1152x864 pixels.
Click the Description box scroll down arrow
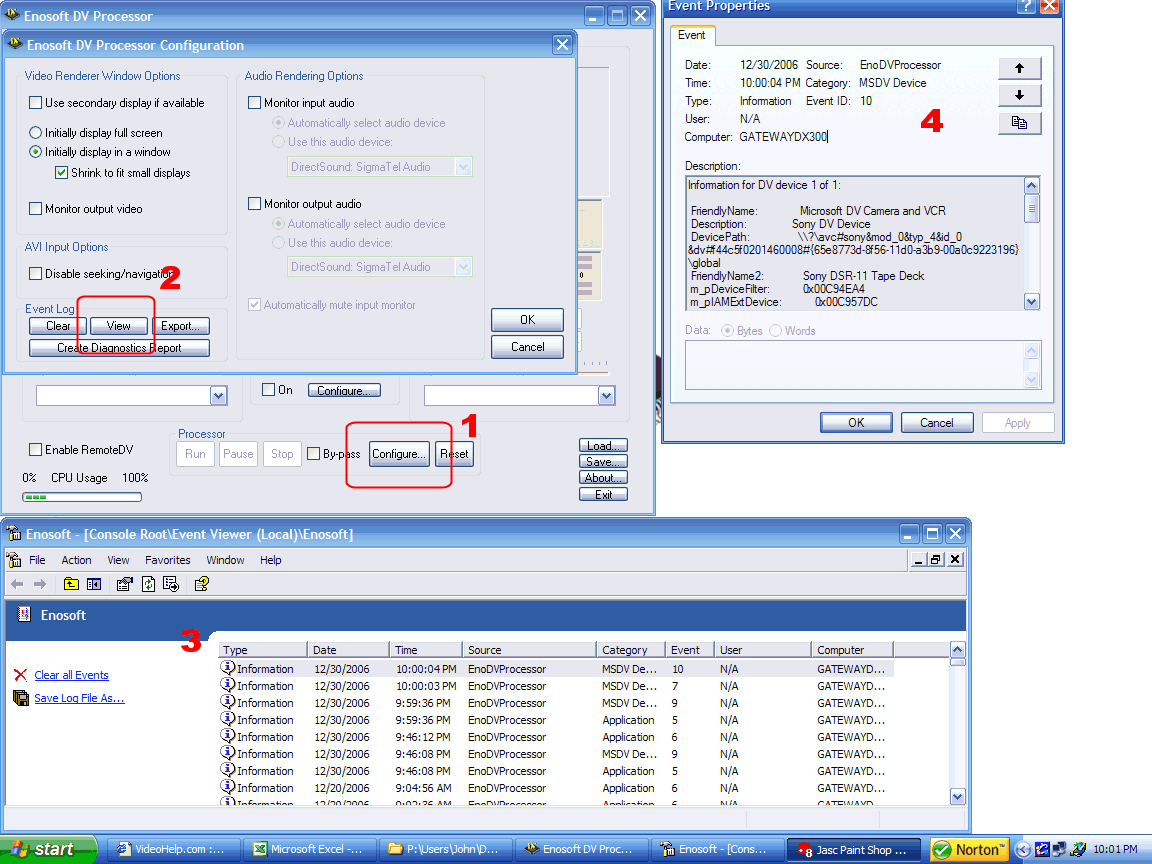pos(1032,301)
